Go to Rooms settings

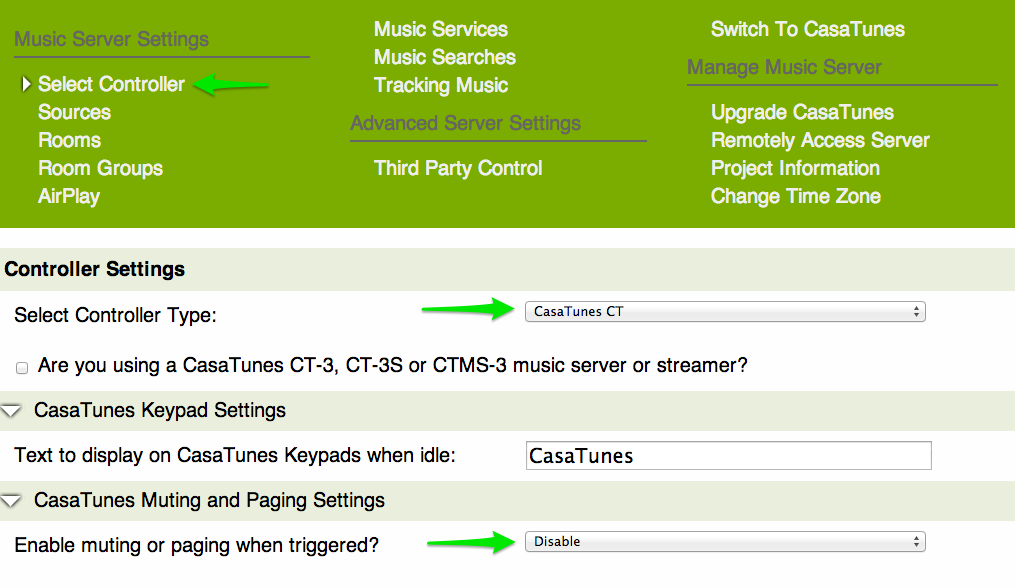pyautogui.click(x=69, y=141)
